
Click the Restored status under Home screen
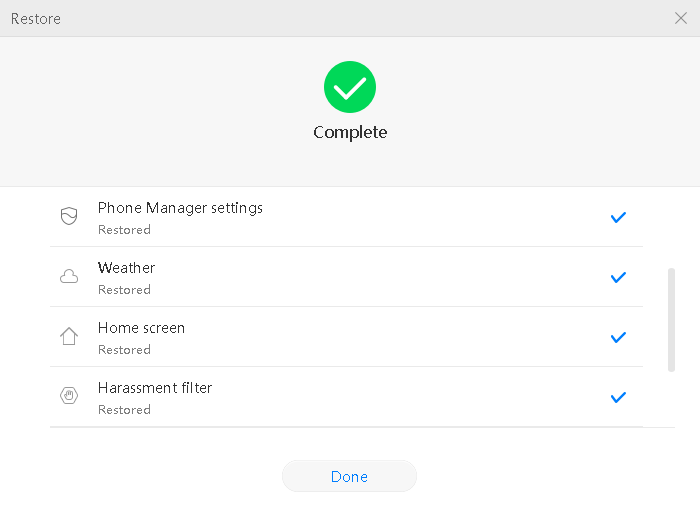coord(124,349)
